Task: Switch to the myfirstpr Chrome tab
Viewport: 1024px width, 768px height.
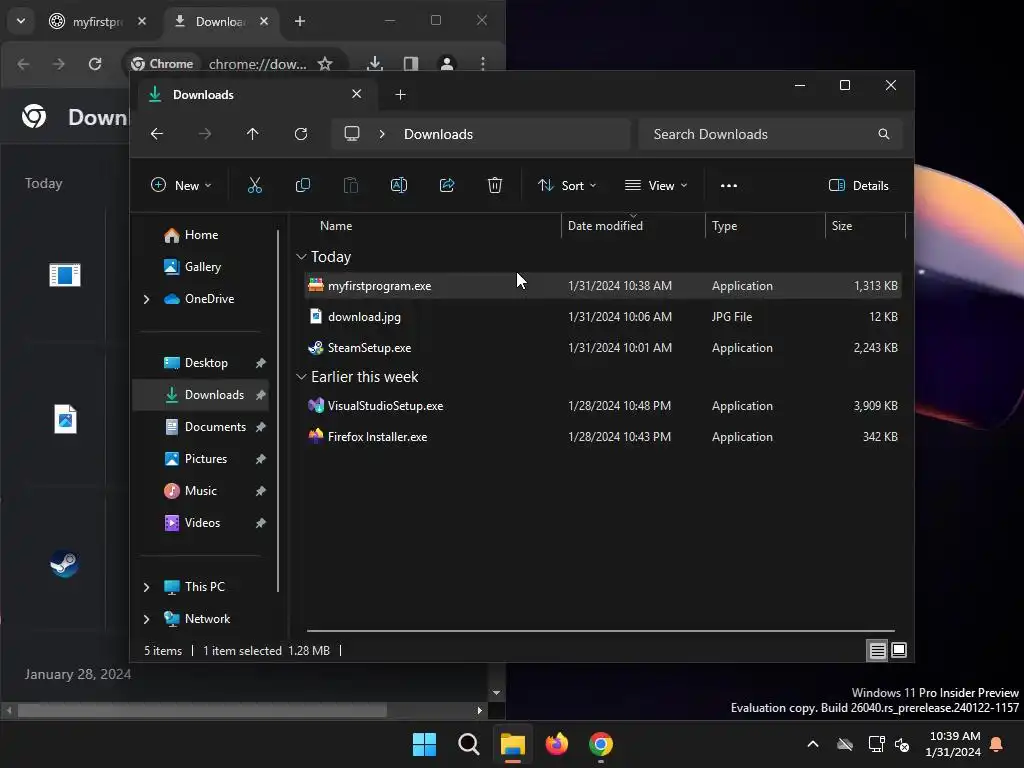Action: (x=97, y=22)
